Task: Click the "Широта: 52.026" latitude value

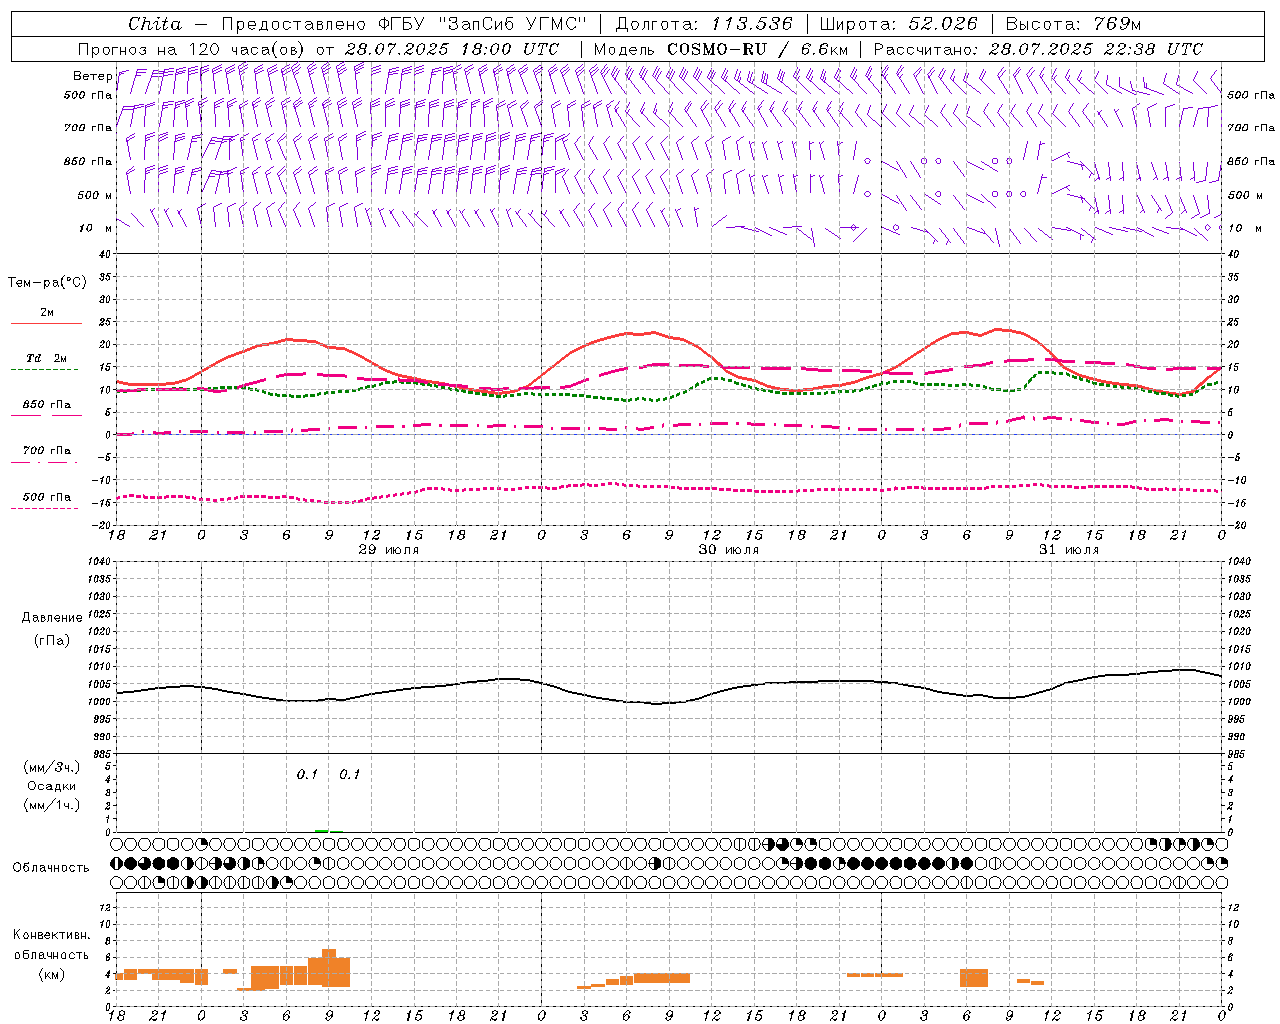Action: [898, 24]
